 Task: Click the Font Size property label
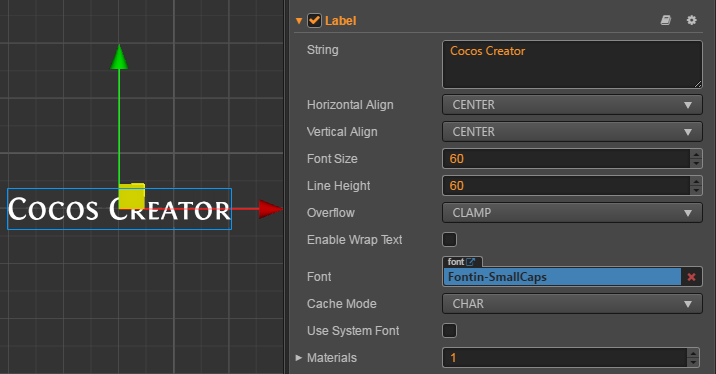click(x=332, y=159)
